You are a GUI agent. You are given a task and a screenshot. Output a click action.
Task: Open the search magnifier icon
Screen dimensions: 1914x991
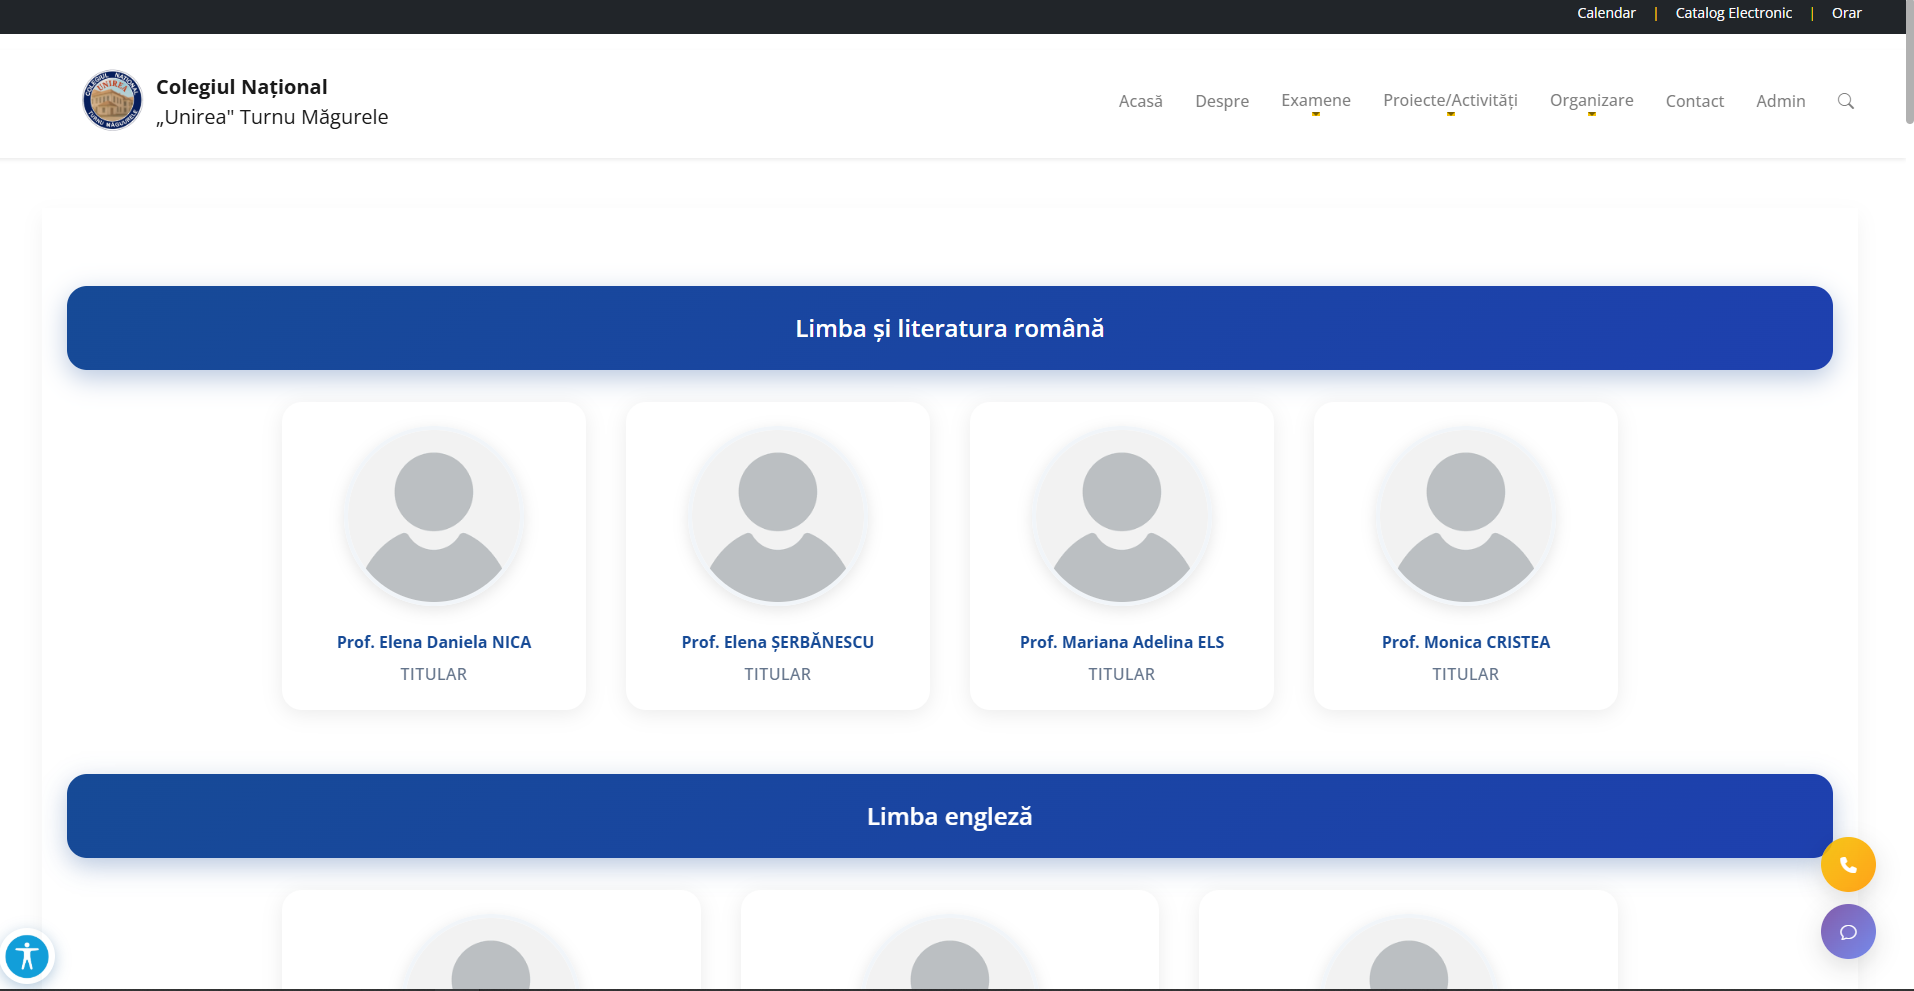coord(1846,101)
